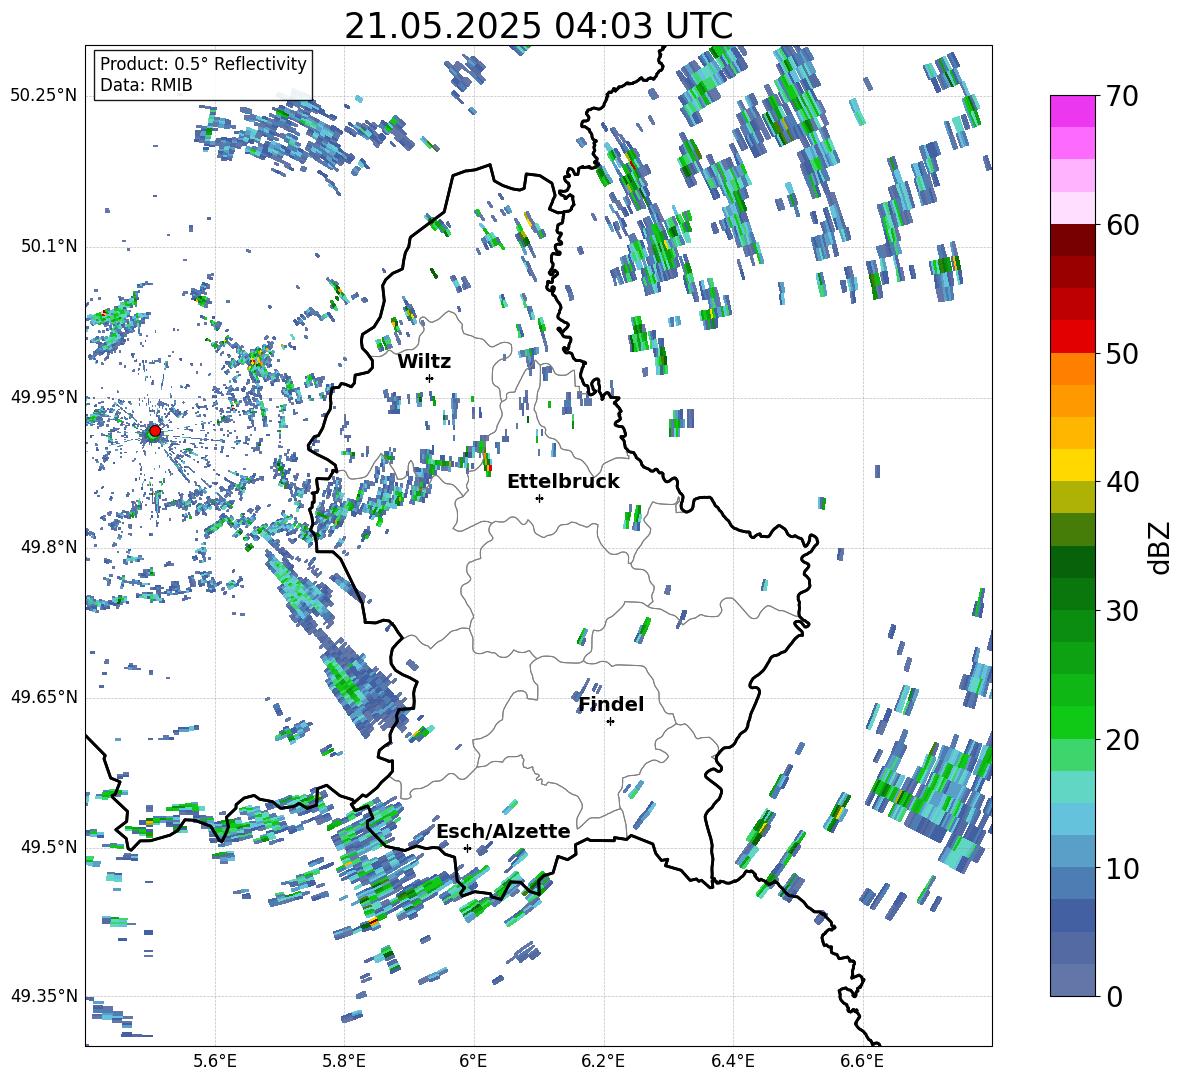Click the 5.6°E longitude label
This screenshot has width=1184, height=1081.
215,1061
